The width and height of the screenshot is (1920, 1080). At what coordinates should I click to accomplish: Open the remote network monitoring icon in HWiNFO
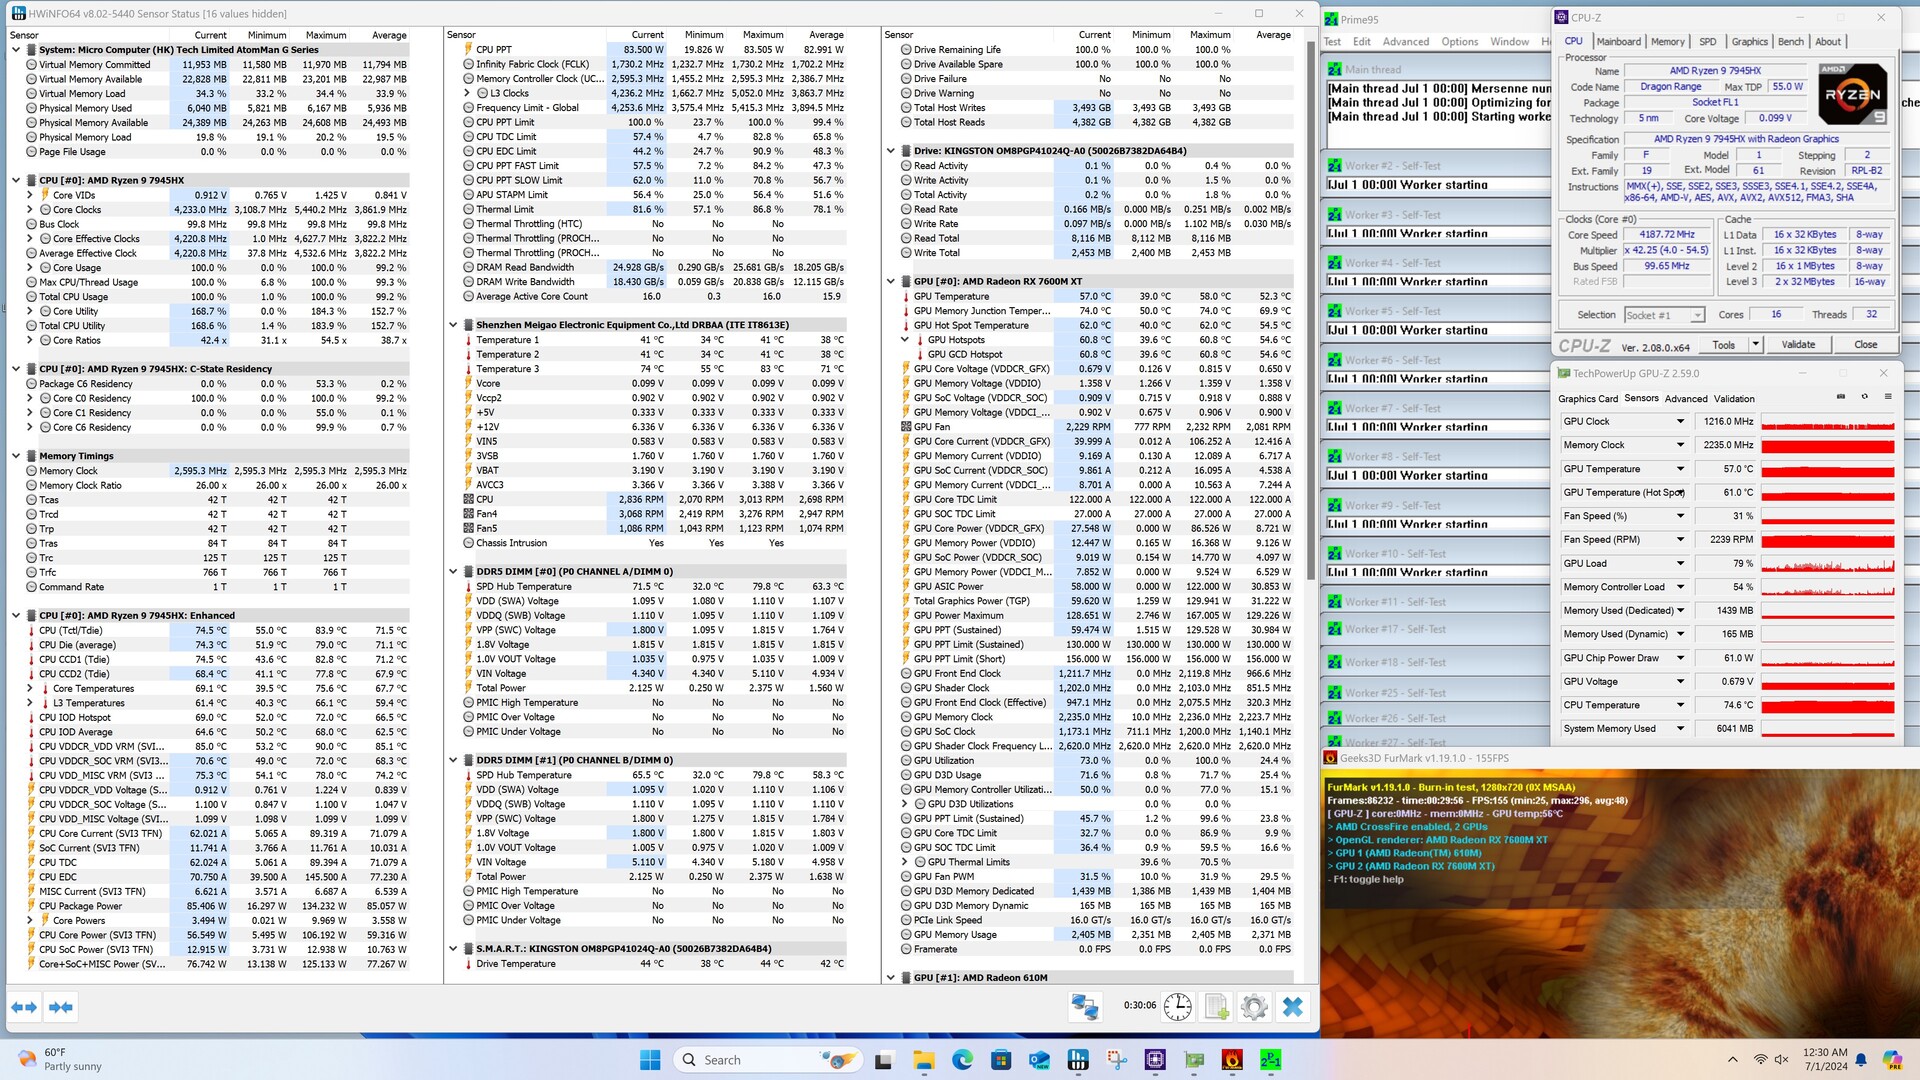(x=1085, y=1007)
